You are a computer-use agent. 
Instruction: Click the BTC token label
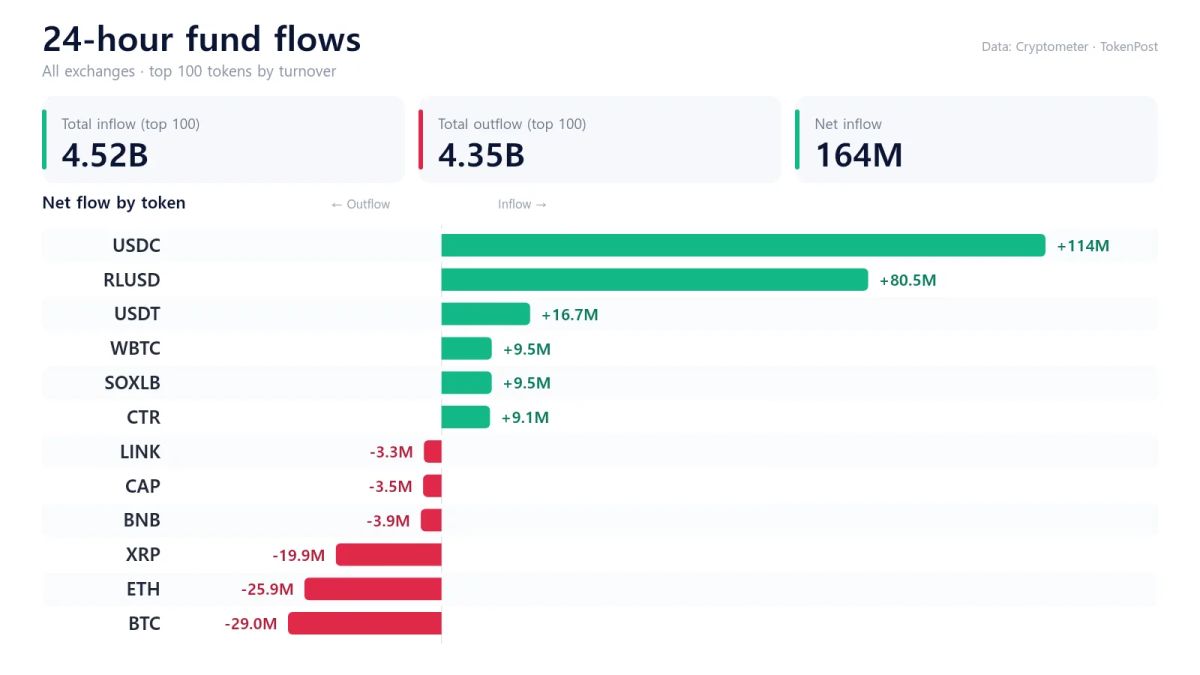pyautogui.click(x=144, y=623)
